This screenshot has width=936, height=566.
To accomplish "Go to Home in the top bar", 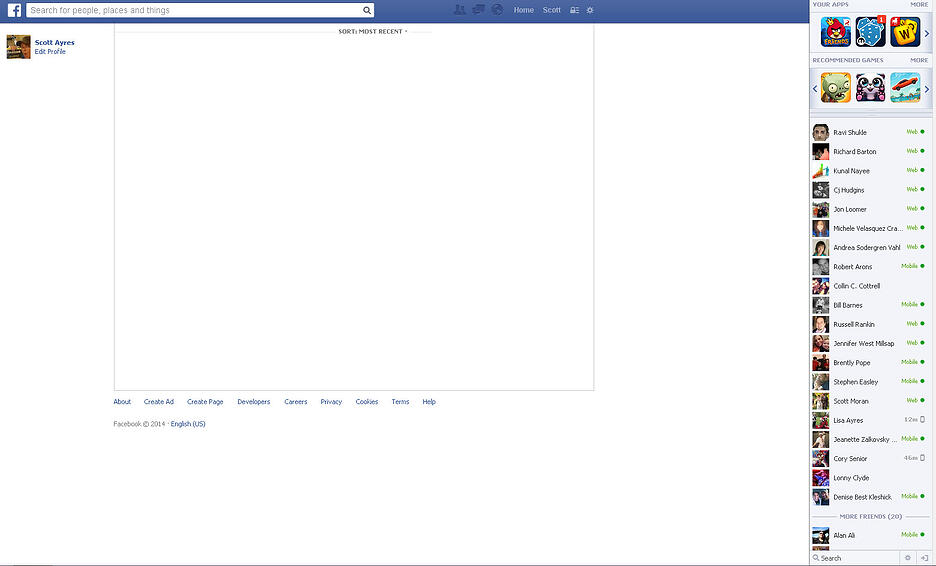I will click(524, 10).
